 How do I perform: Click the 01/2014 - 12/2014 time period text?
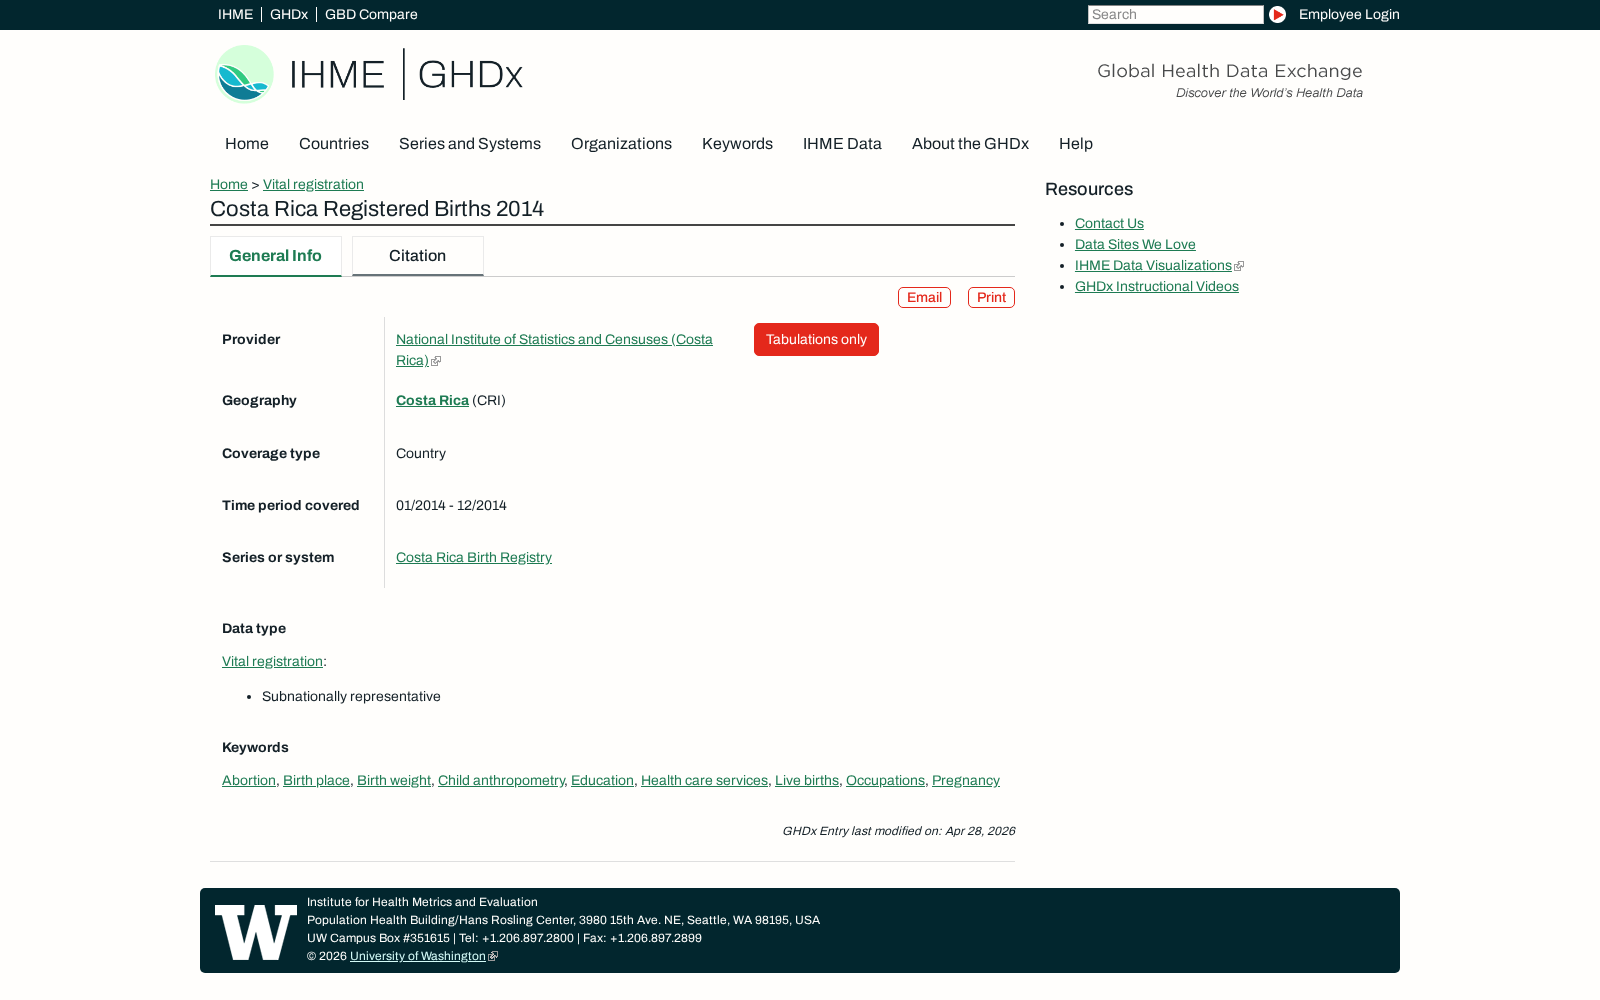tap(451, 506)
